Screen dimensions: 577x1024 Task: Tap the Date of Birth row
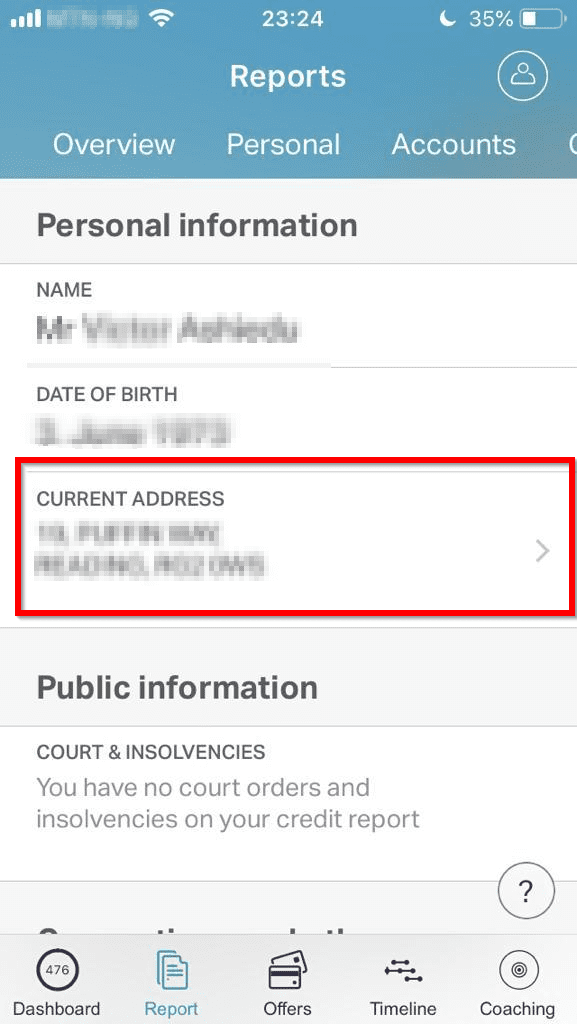pyautogui.click(x=288, y=419)
